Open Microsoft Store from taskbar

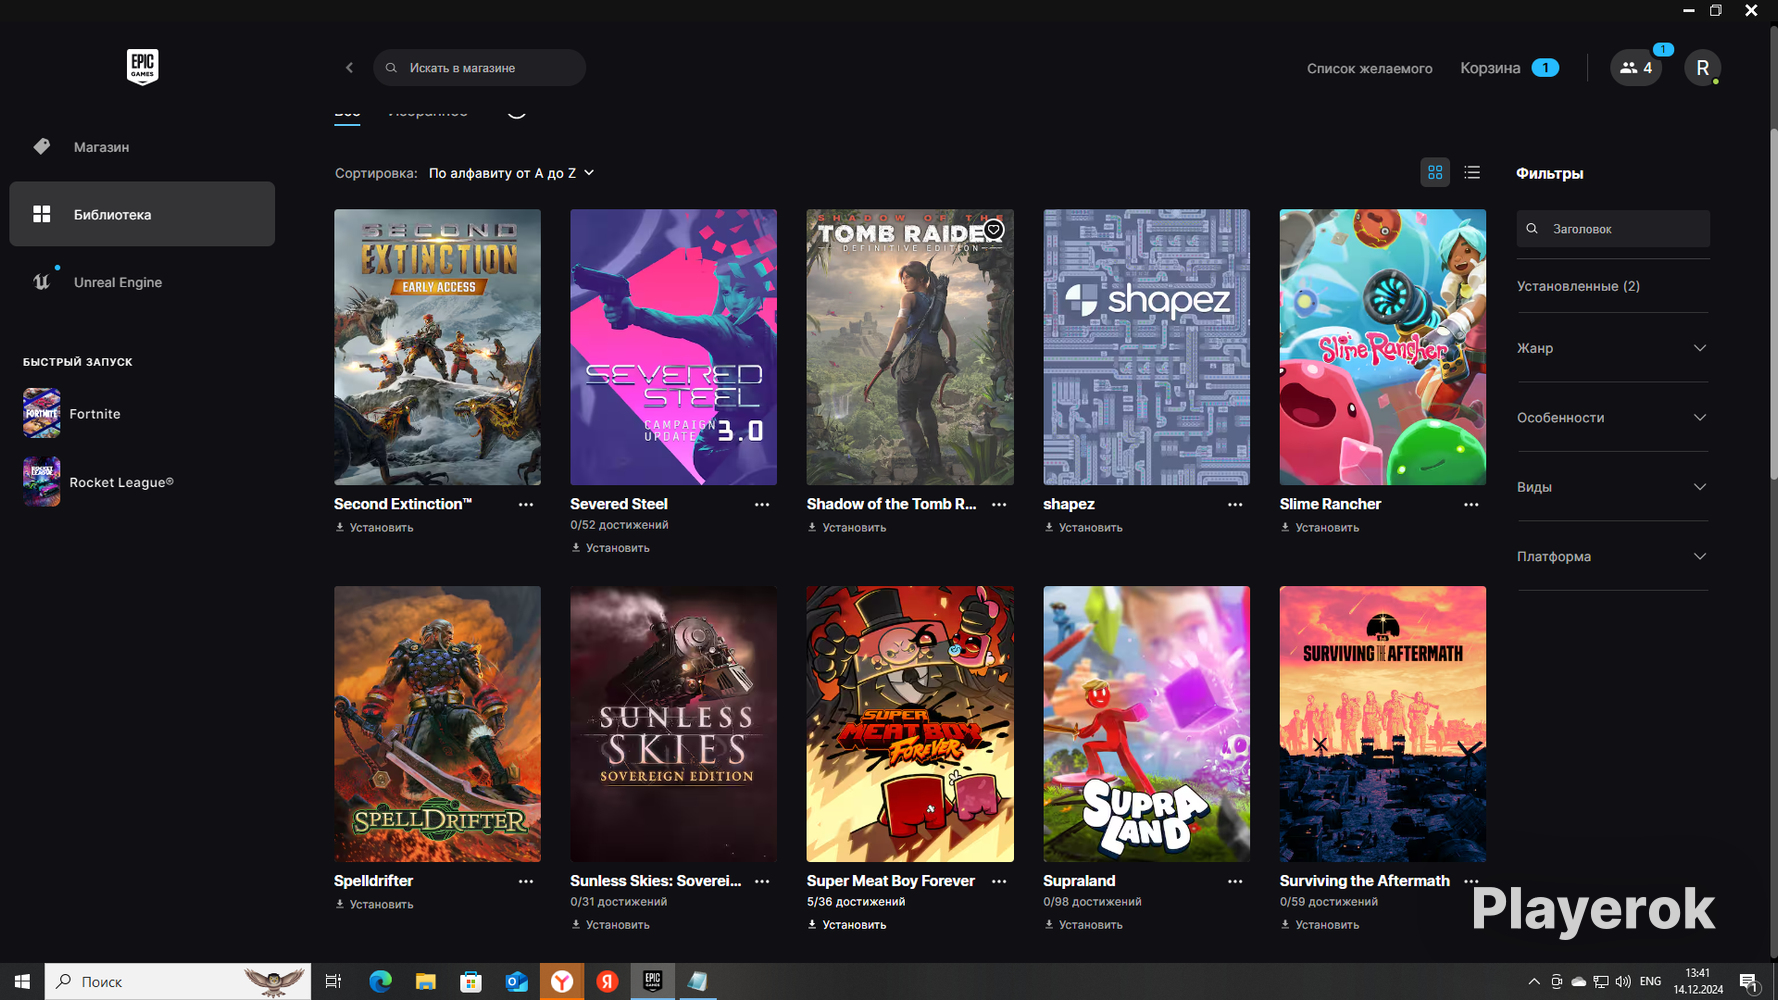tap(471, 982)
